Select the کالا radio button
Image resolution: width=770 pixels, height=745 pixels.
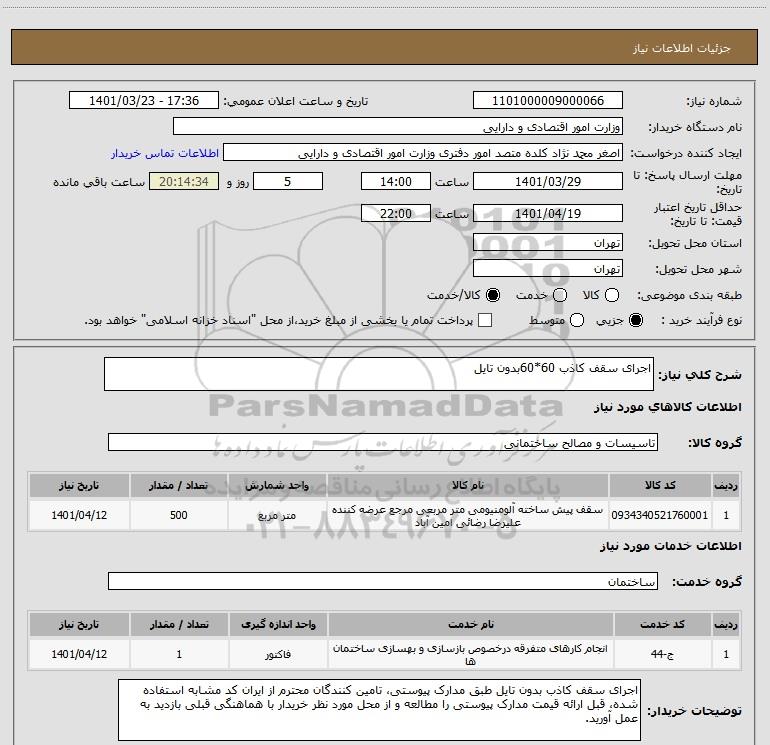pyautogui.click(x=612, y=295)
